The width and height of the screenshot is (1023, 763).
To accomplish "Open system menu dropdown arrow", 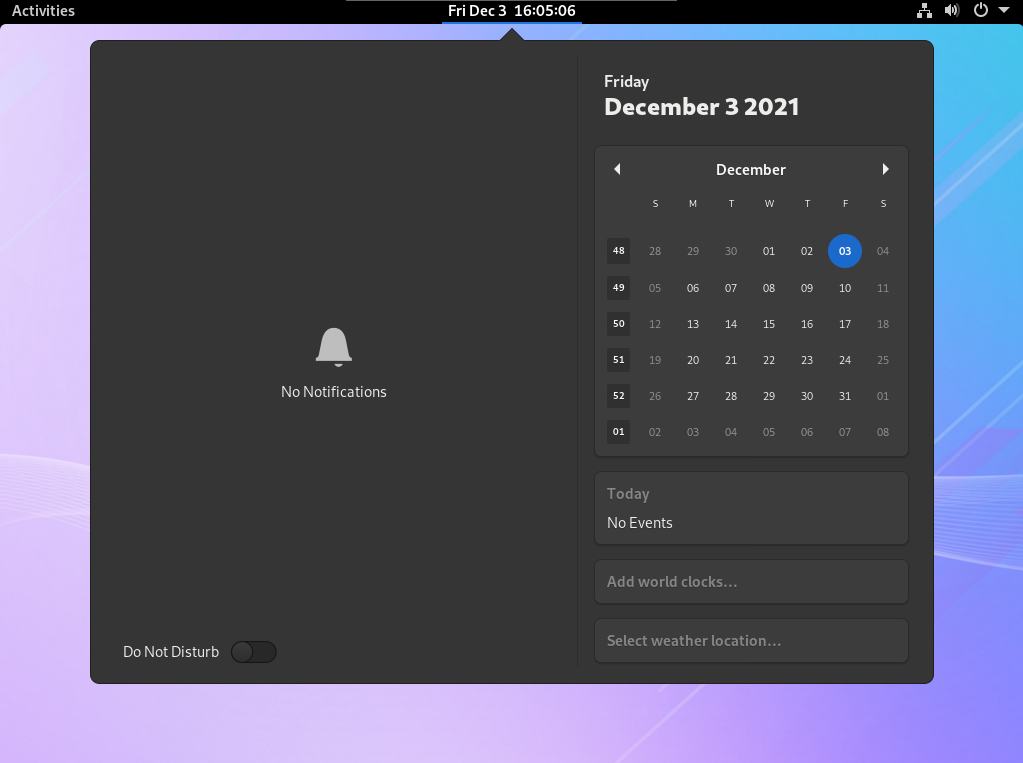I will [1004, 11].
